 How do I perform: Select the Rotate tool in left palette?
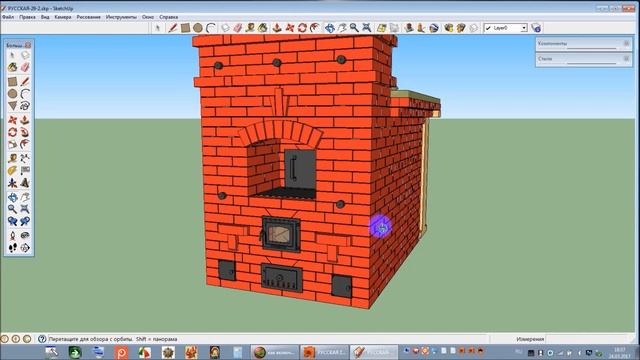tap(13, 132)
